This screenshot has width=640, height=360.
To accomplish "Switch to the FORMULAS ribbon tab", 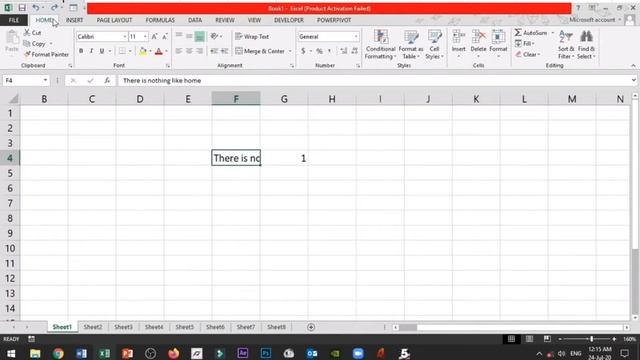I will (x=160, y=20).
